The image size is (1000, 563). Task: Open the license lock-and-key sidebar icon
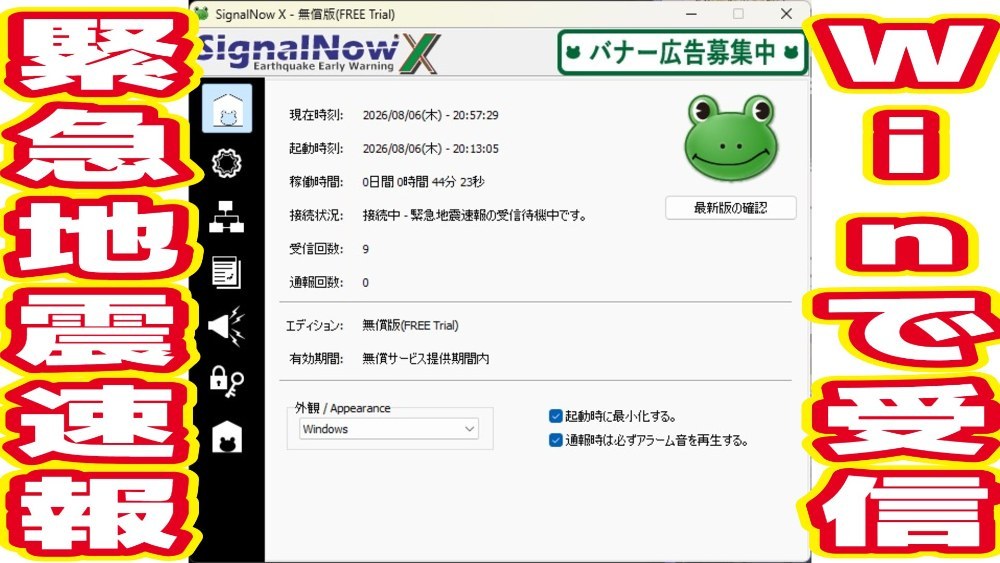[227, 382]
